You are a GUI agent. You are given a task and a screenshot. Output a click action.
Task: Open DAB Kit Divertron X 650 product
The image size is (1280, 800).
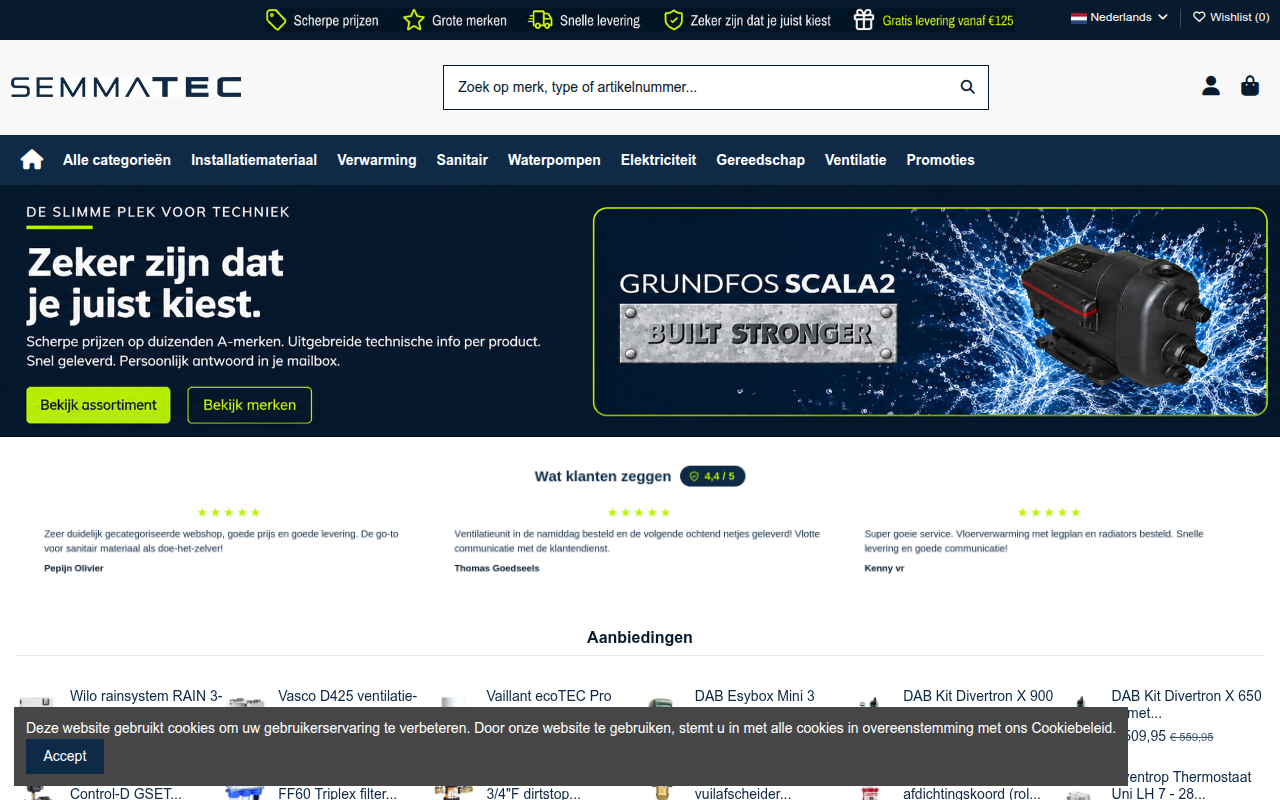pyautogui.click(x=1186, y=704)
